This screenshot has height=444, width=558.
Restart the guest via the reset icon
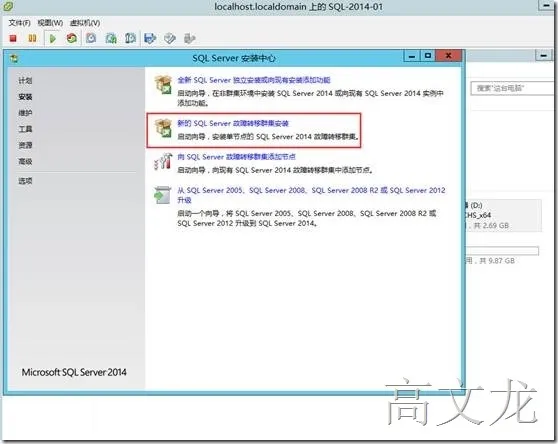[72, 38]
